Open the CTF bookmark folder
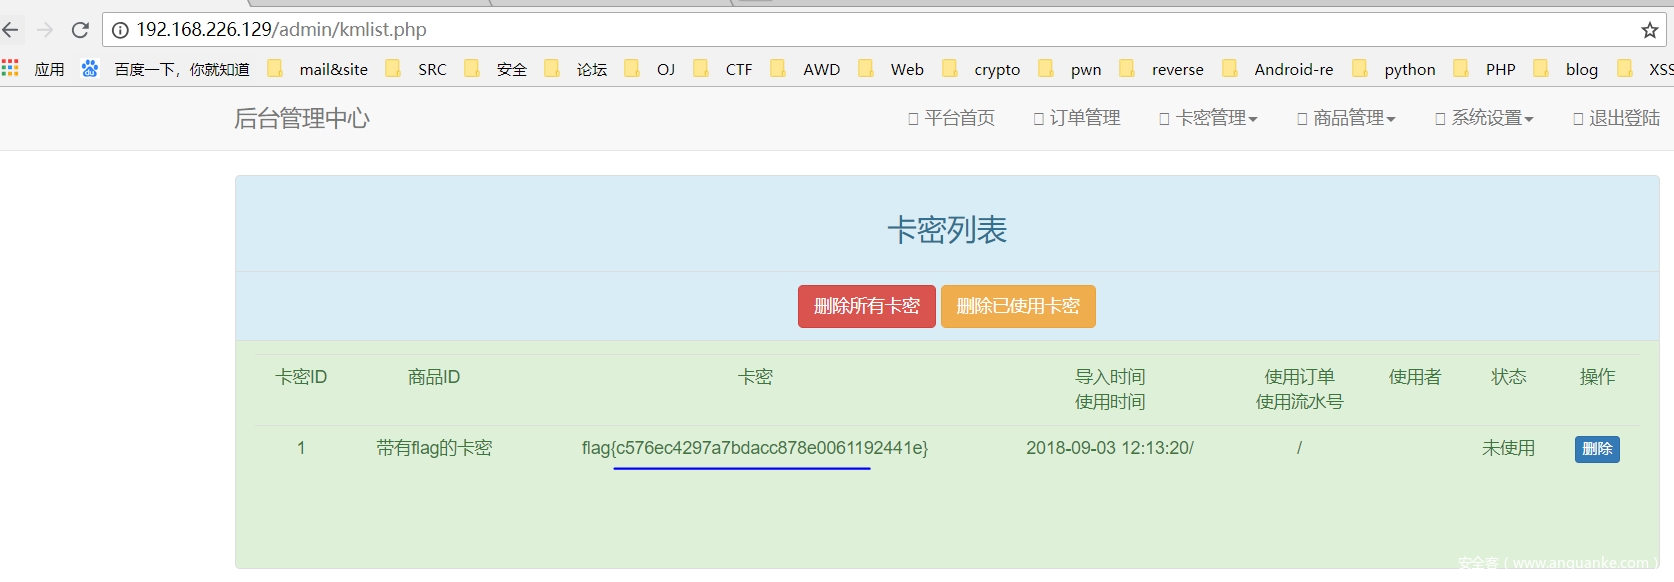The width and height of the screenshot is (1674, 582). [x=738, y=69]
